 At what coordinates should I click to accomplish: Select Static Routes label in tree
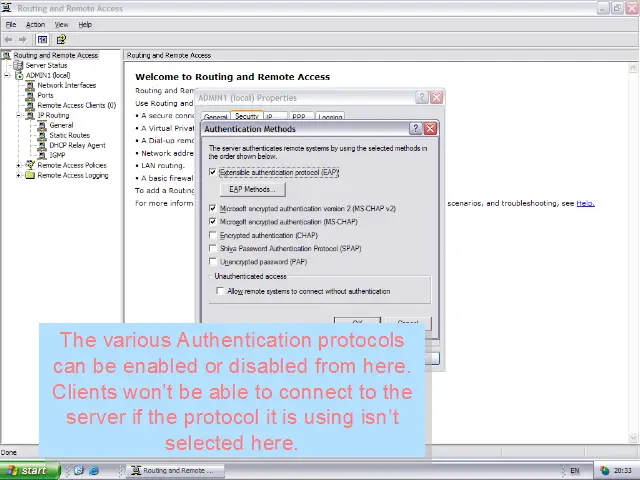(x=69, y=136)
